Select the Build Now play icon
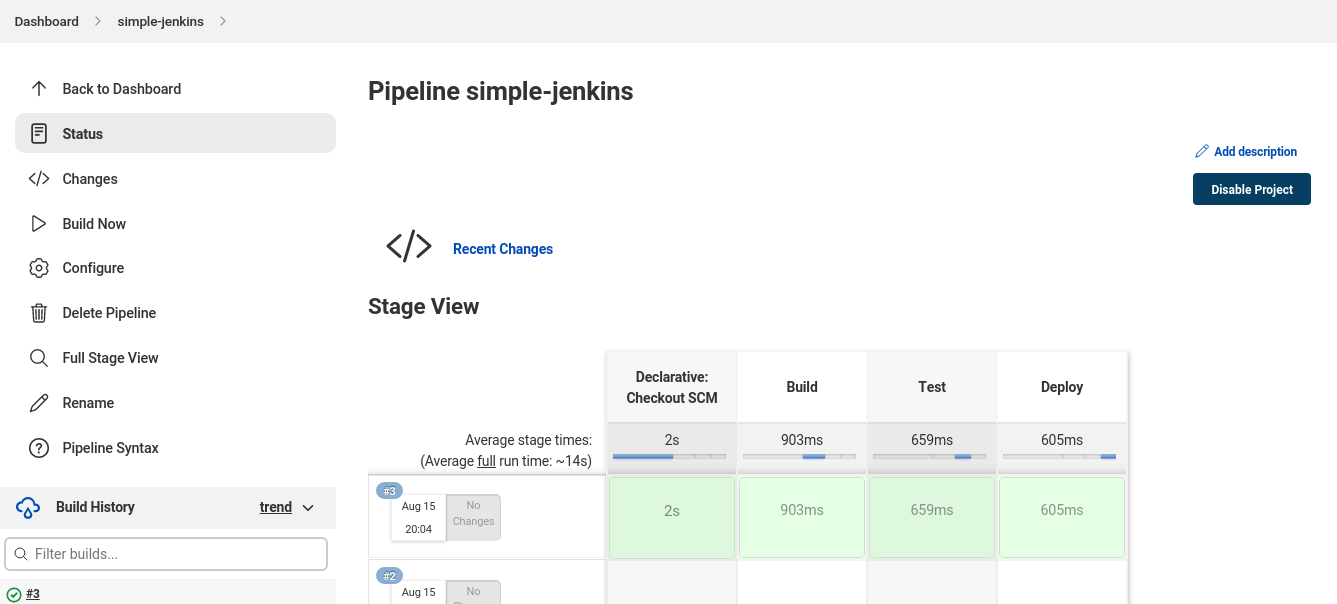Viewport: 1337px width, 604px height. 38,223
